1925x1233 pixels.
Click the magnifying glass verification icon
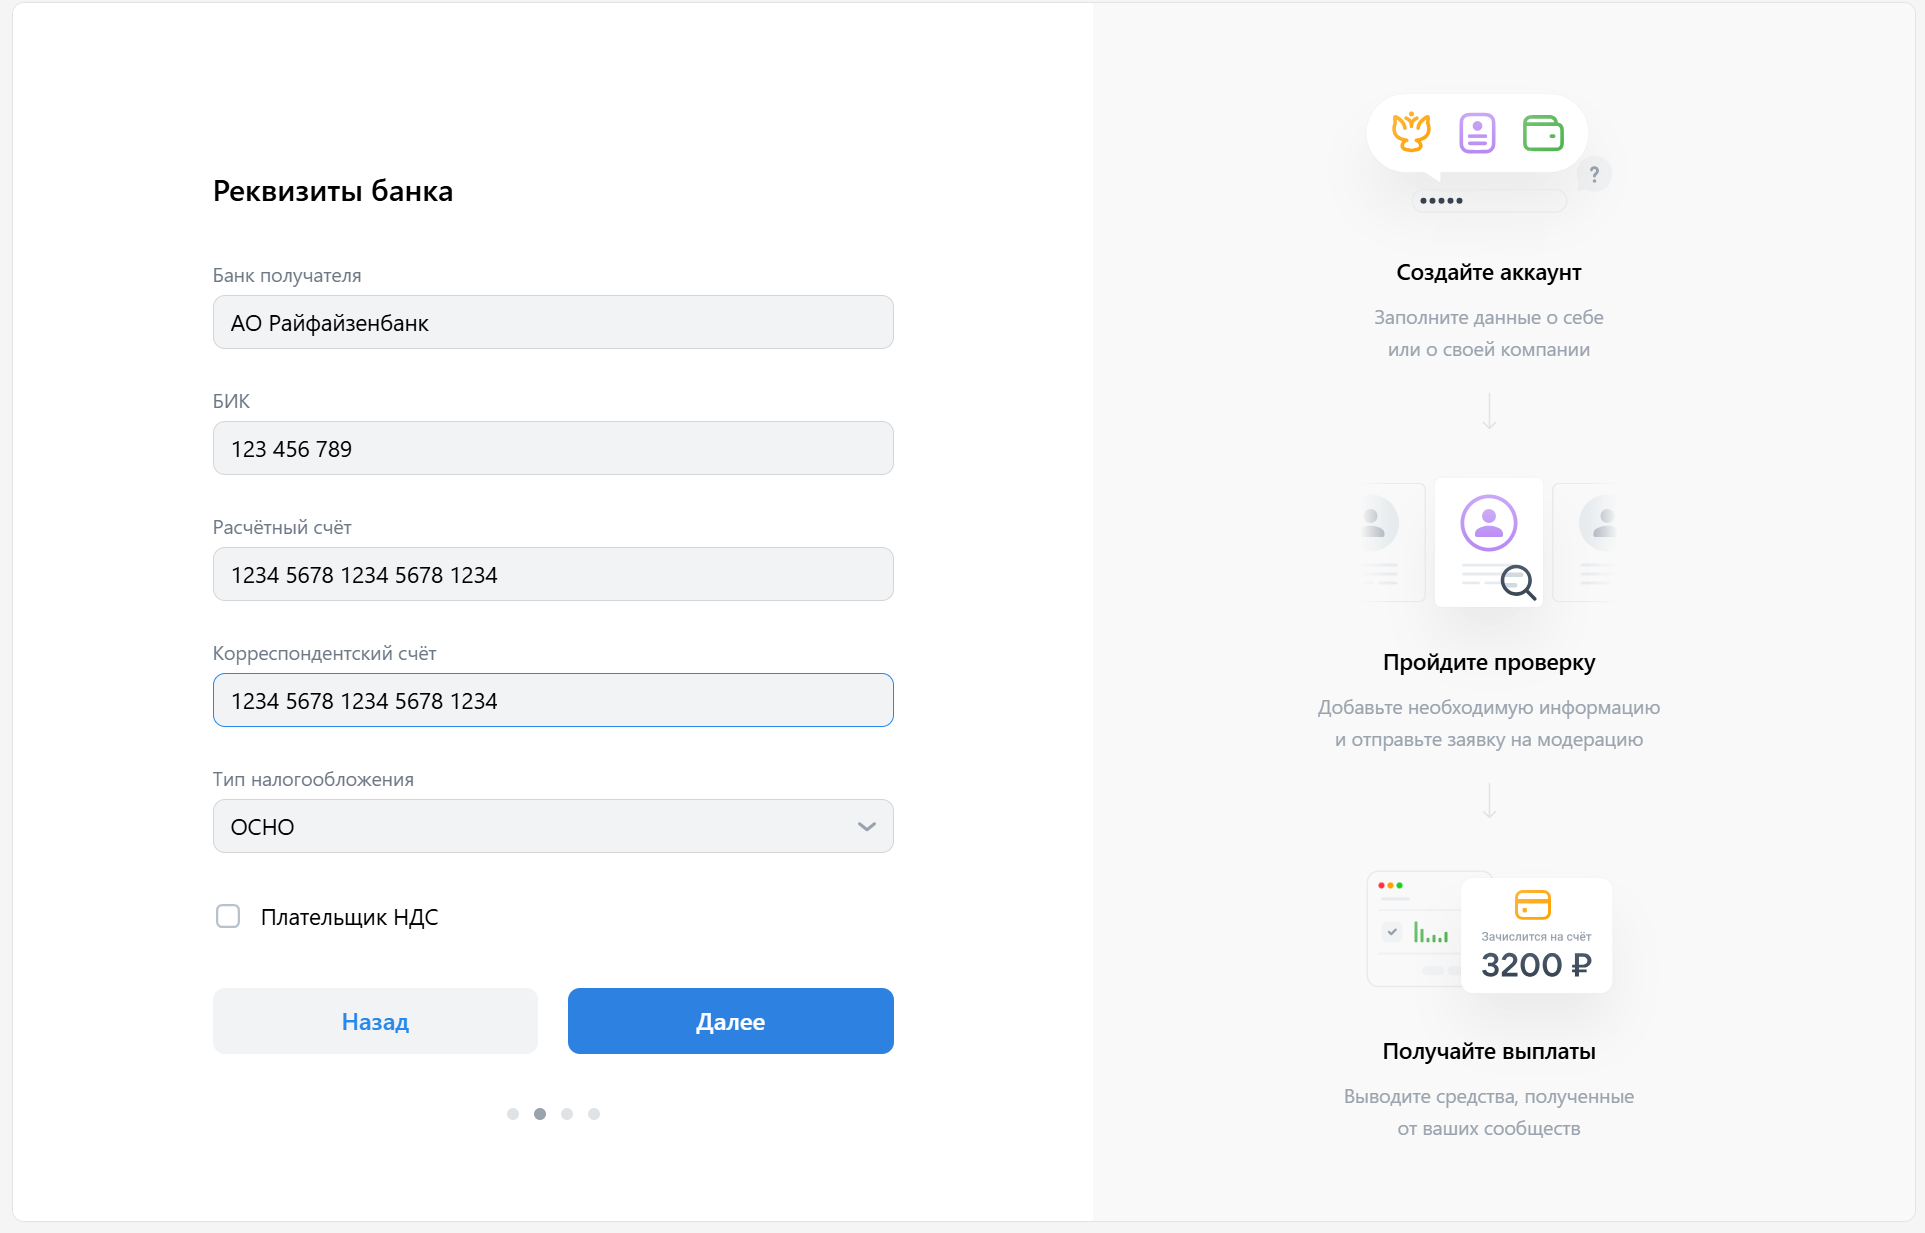[x=1518, y=582]
